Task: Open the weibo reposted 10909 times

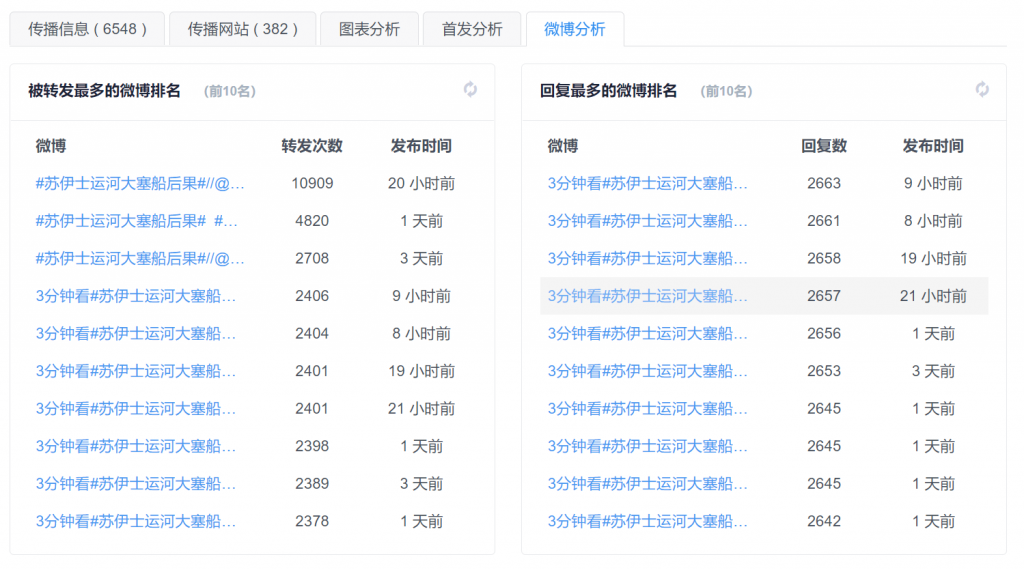Action: pyautogui.click(x=140, y=184)
